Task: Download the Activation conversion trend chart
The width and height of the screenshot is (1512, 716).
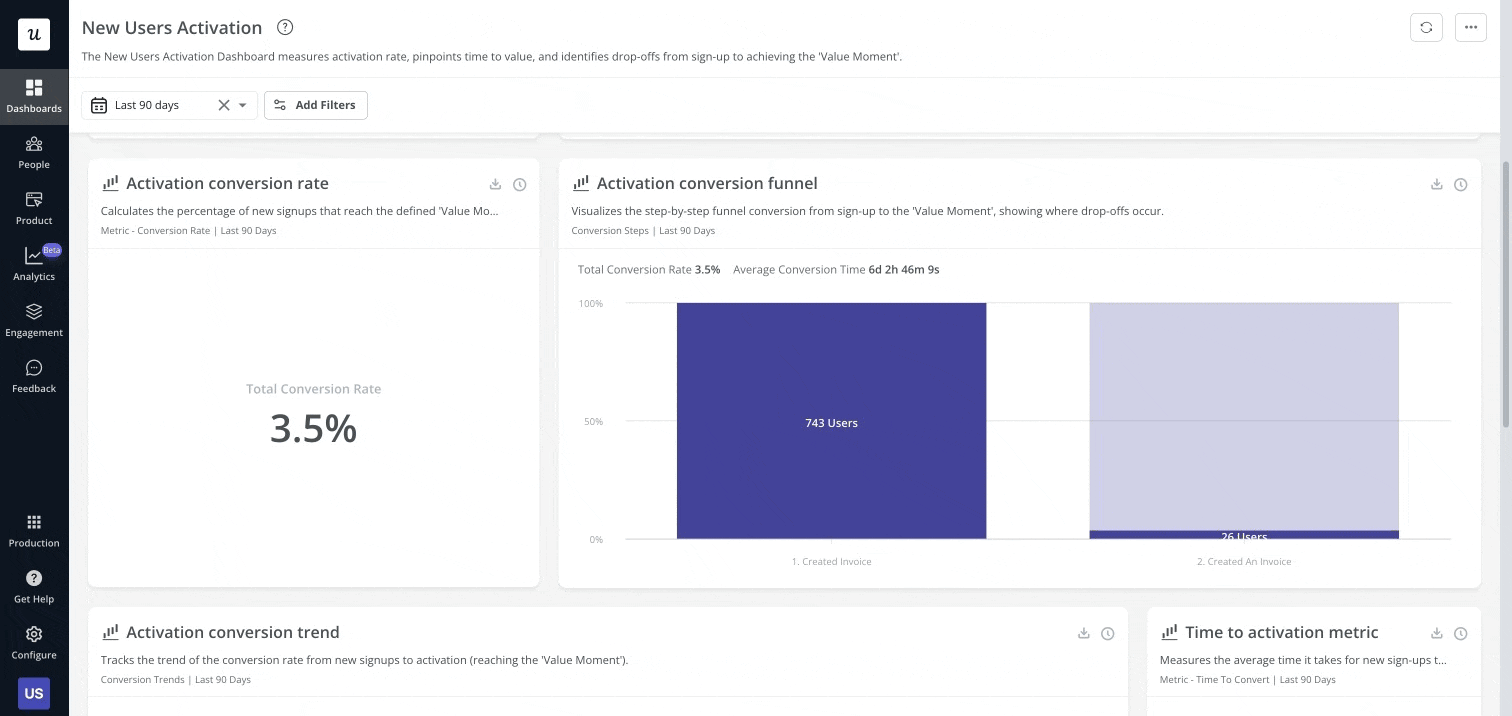Action: (1084, 633)
